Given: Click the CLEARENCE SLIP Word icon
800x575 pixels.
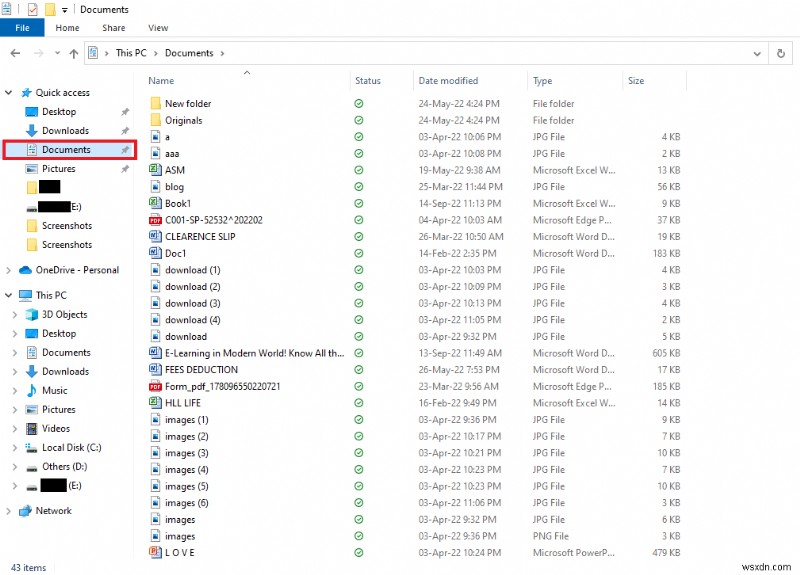Looking at the screenshot, I should coord(155,236).
